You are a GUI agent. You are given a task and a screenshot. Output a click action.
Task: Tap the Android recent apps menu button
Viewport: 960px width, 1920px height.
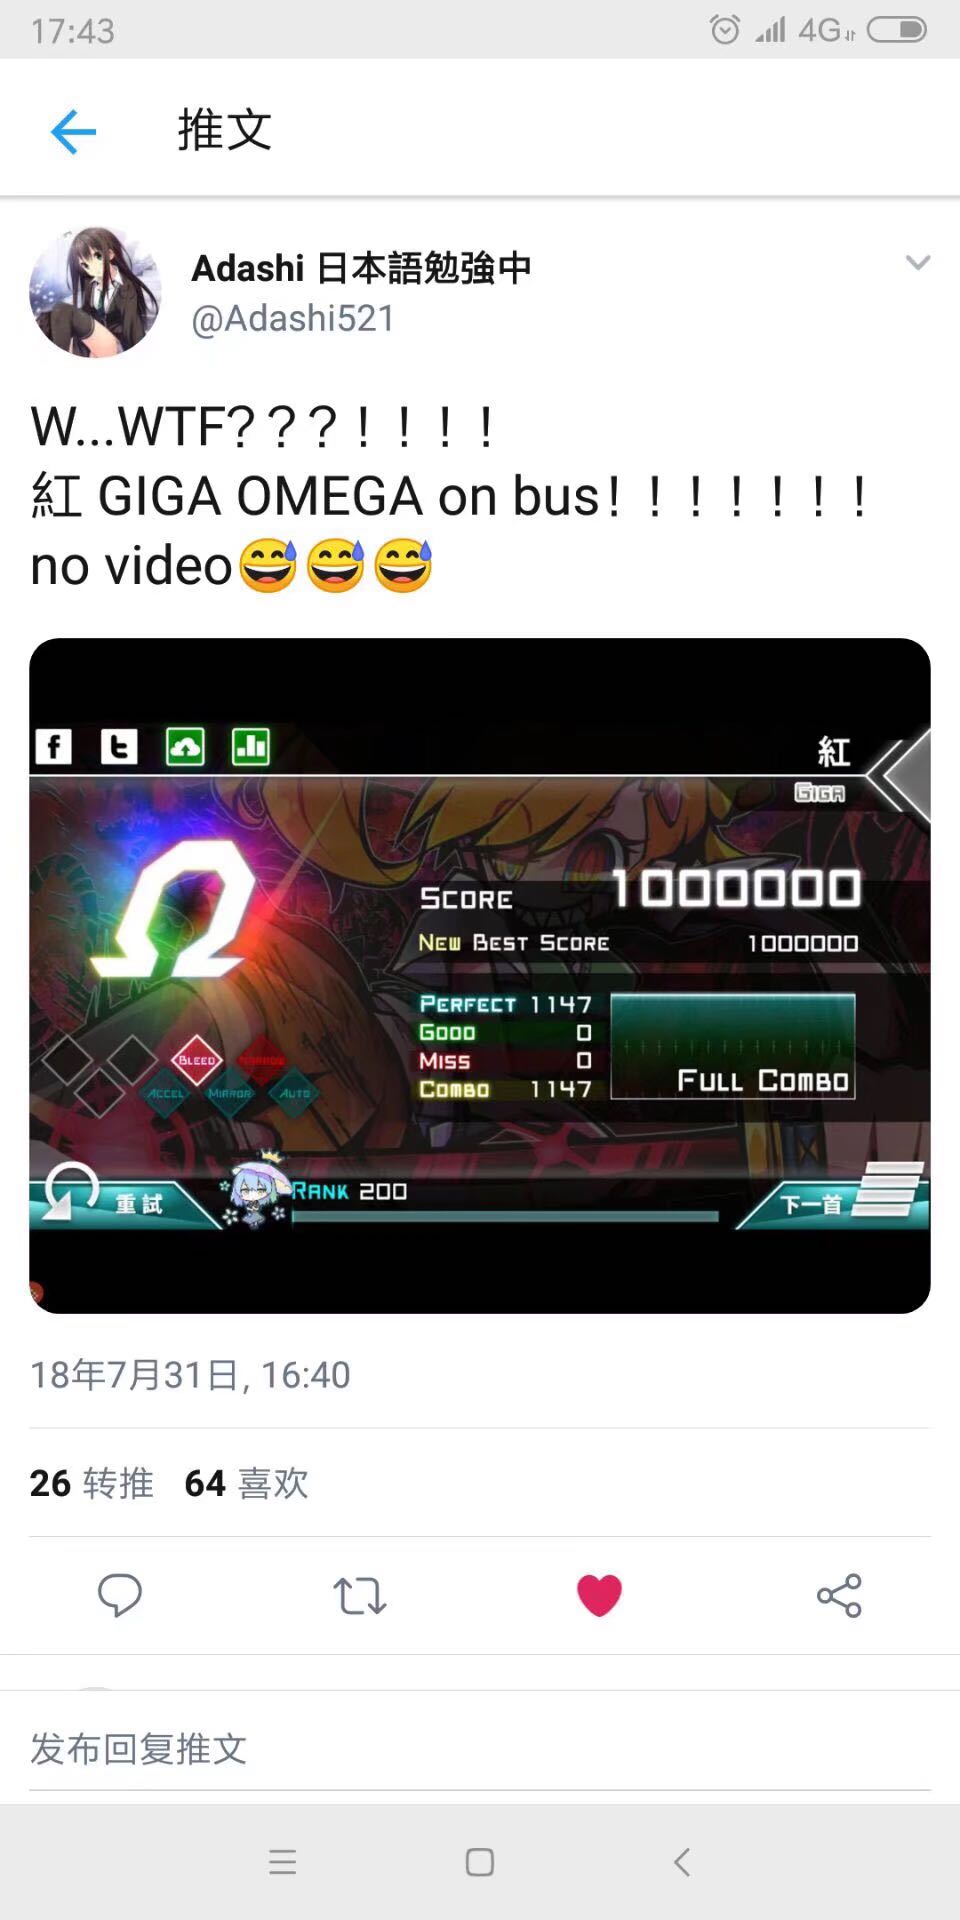283,1862
